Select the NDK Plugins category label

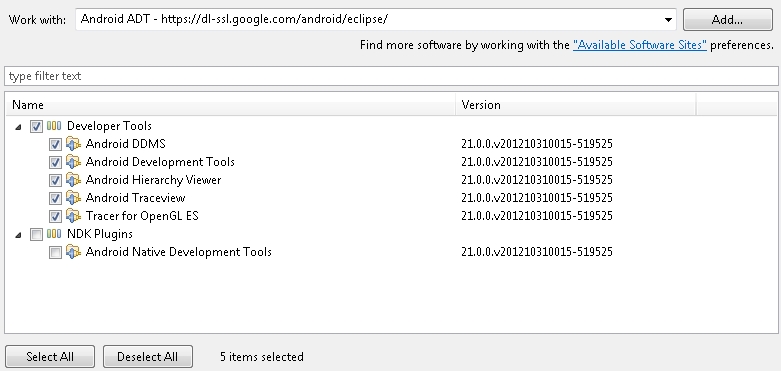(100, 234)
